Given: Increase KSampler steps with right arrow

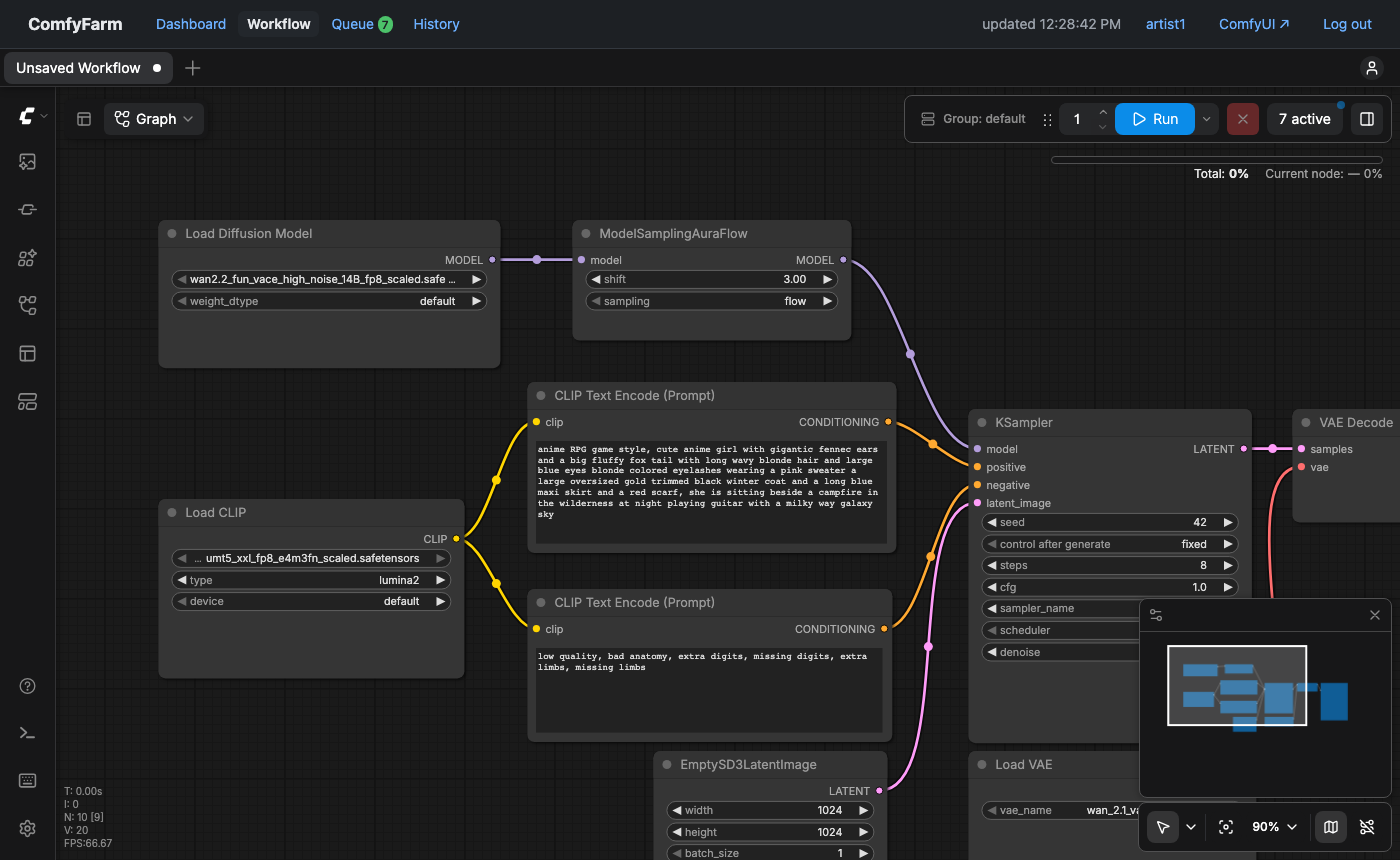Looking at the screenshot, I should point(1228,565).
